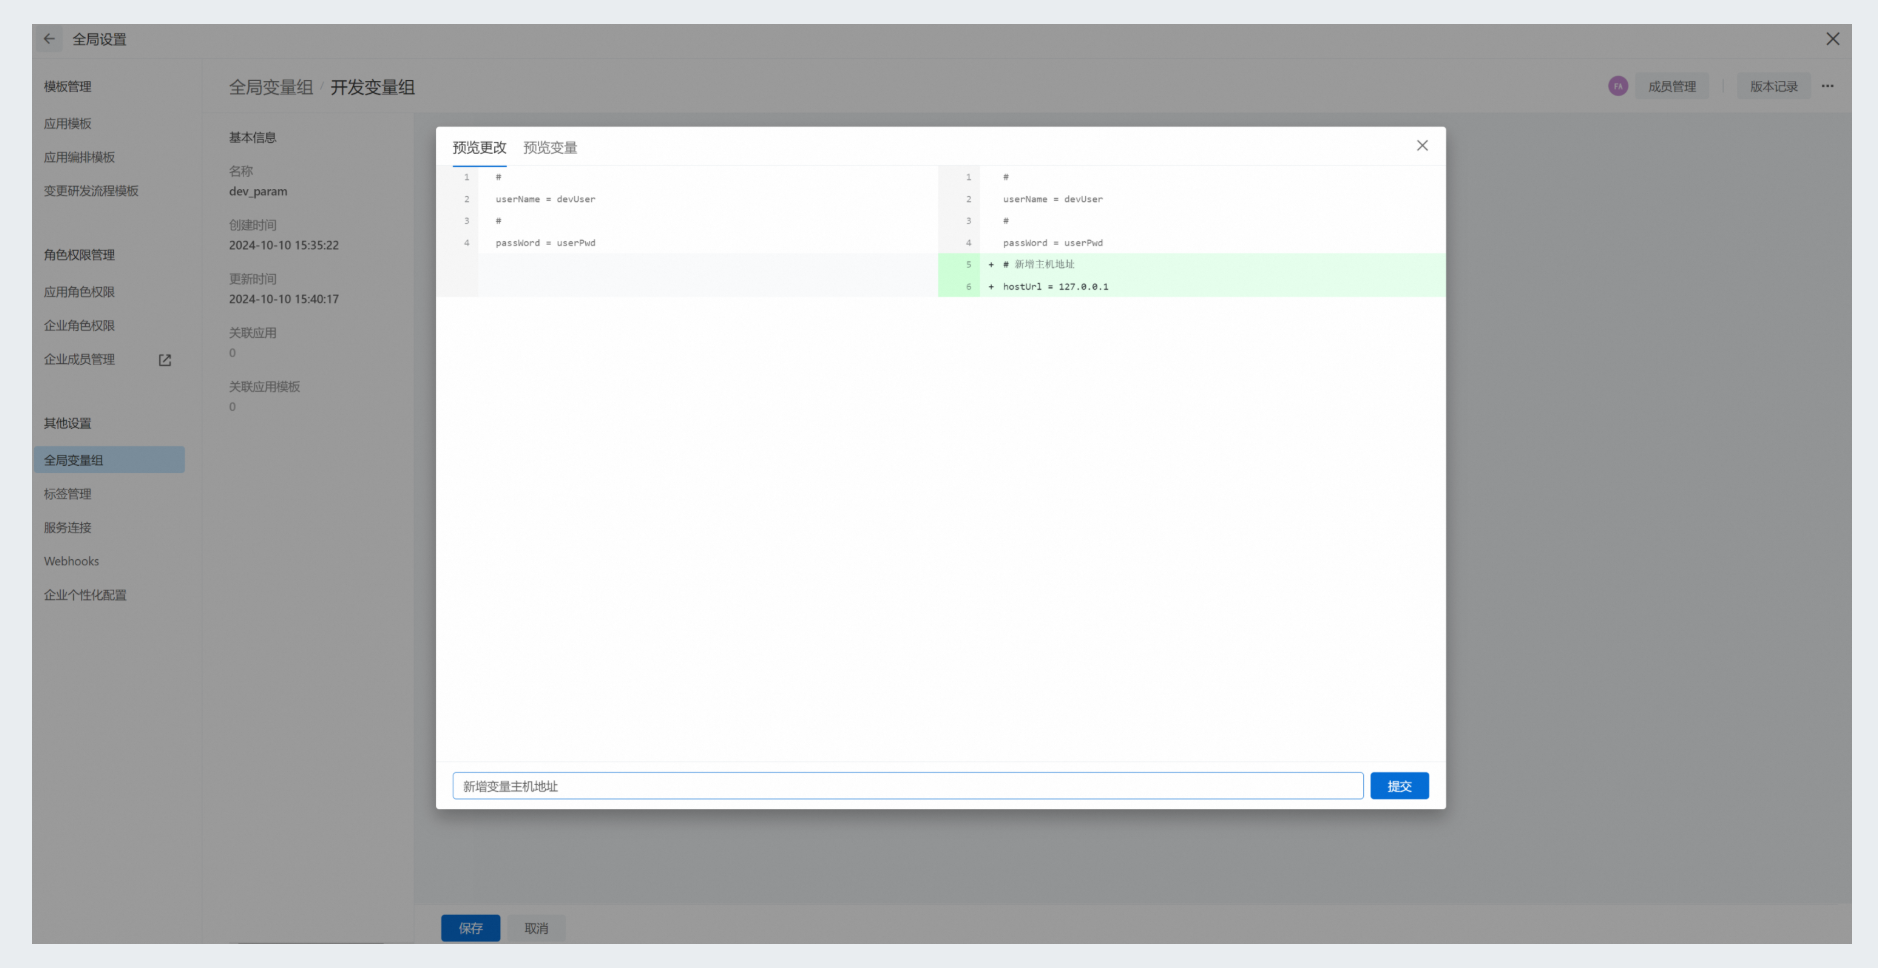Click left pane line passWord = userPwd
This screenshot has width=1878, height=968.
tap(545, 243)
